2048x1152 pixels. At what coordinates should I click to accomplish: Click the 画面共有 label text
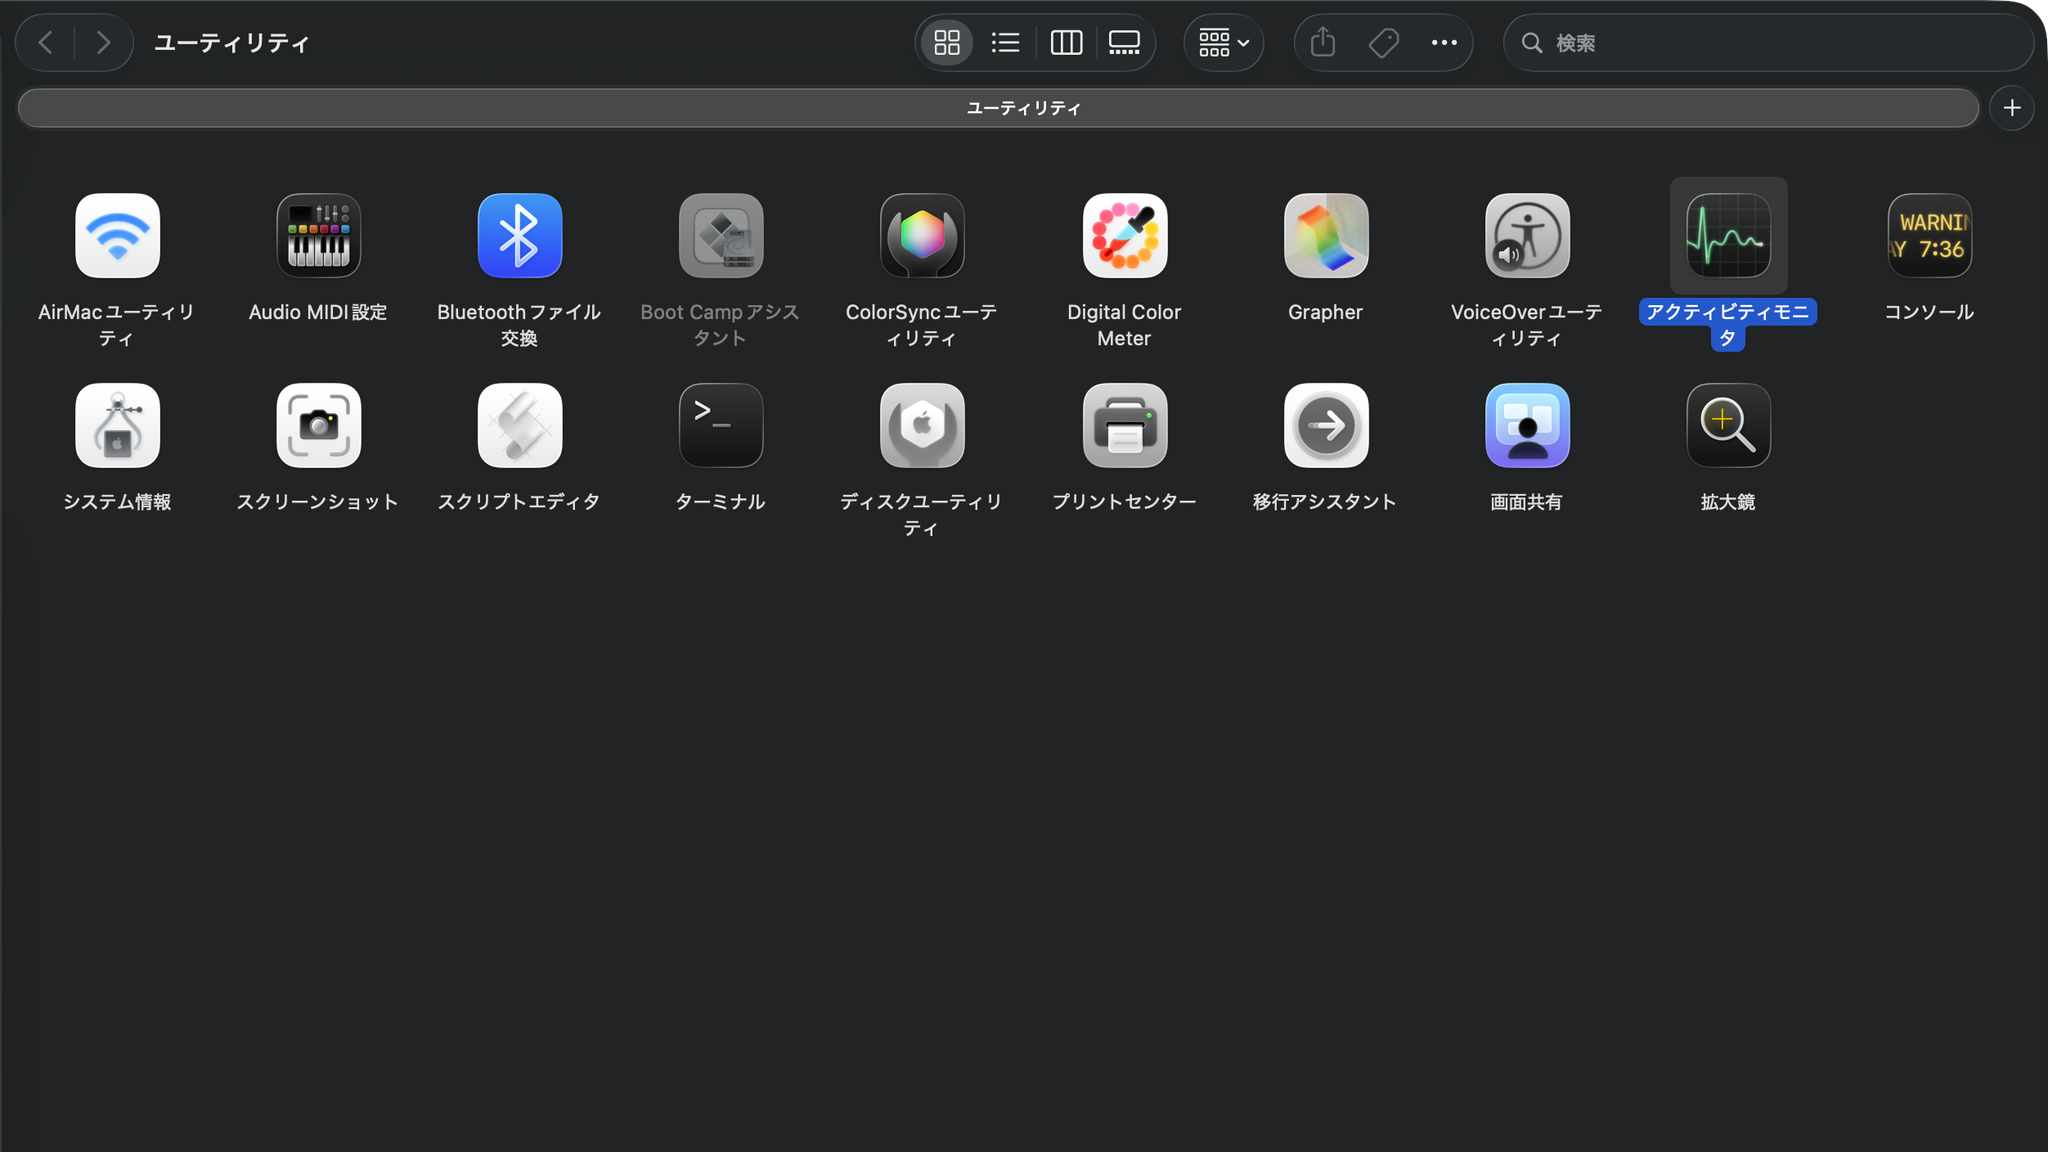click(x=1526, y=502)
